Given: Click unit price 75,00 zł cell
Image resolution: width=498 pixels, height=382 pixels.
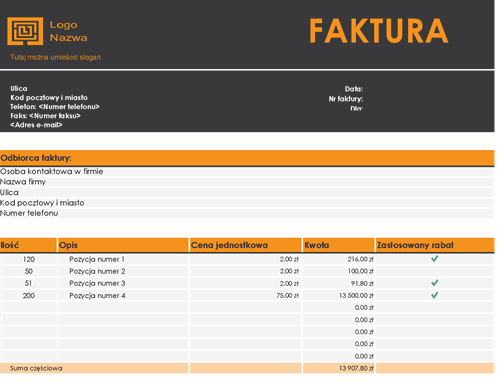Looking at the screenshot, I should point(245,296).
